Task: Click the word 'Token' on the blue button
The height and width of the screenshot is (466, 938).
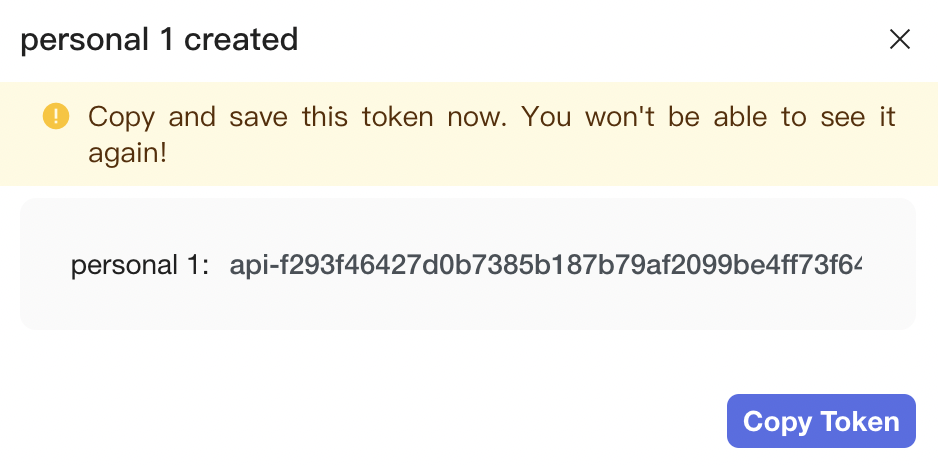Action: pyautogui.click(x=859, y=421)
